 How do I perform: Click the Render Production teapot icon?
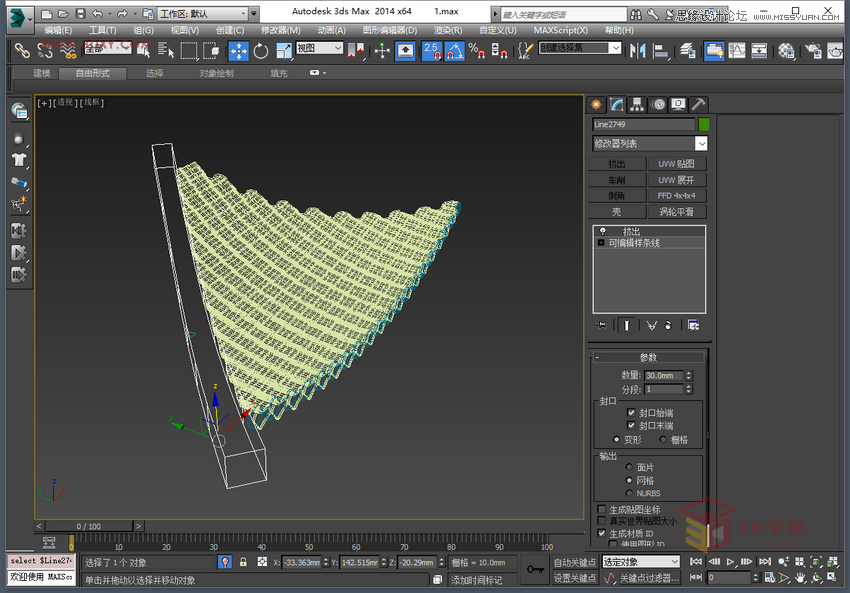(837, 49)
